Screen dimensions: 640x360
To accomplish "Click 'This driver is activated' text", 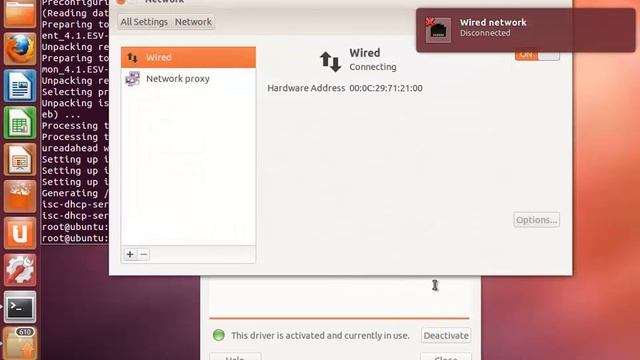I will coord(320,336).
